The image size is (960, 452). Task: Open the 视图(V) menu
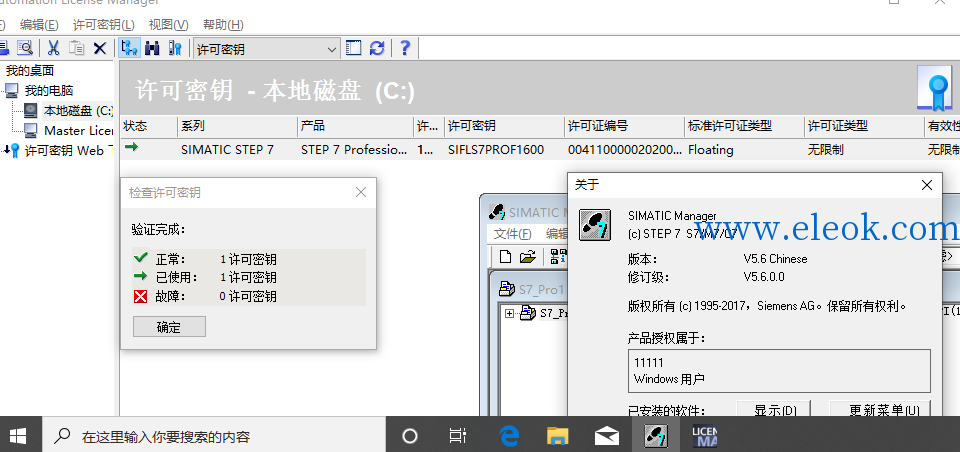tap(168, 25)
